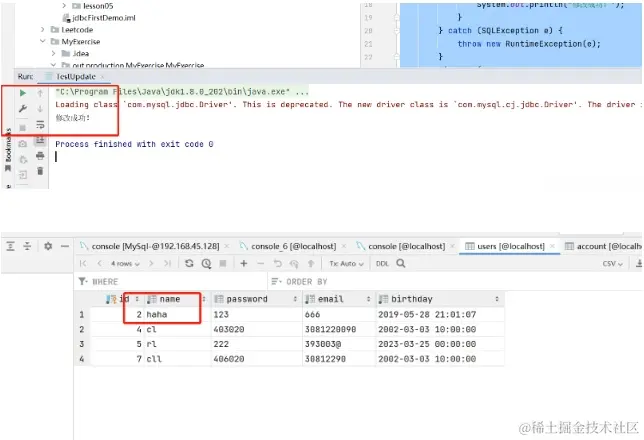Viewport: 644px width, 440px height.
Task: Open the Bookmarks side panel
Action: [x=8, y=150]
